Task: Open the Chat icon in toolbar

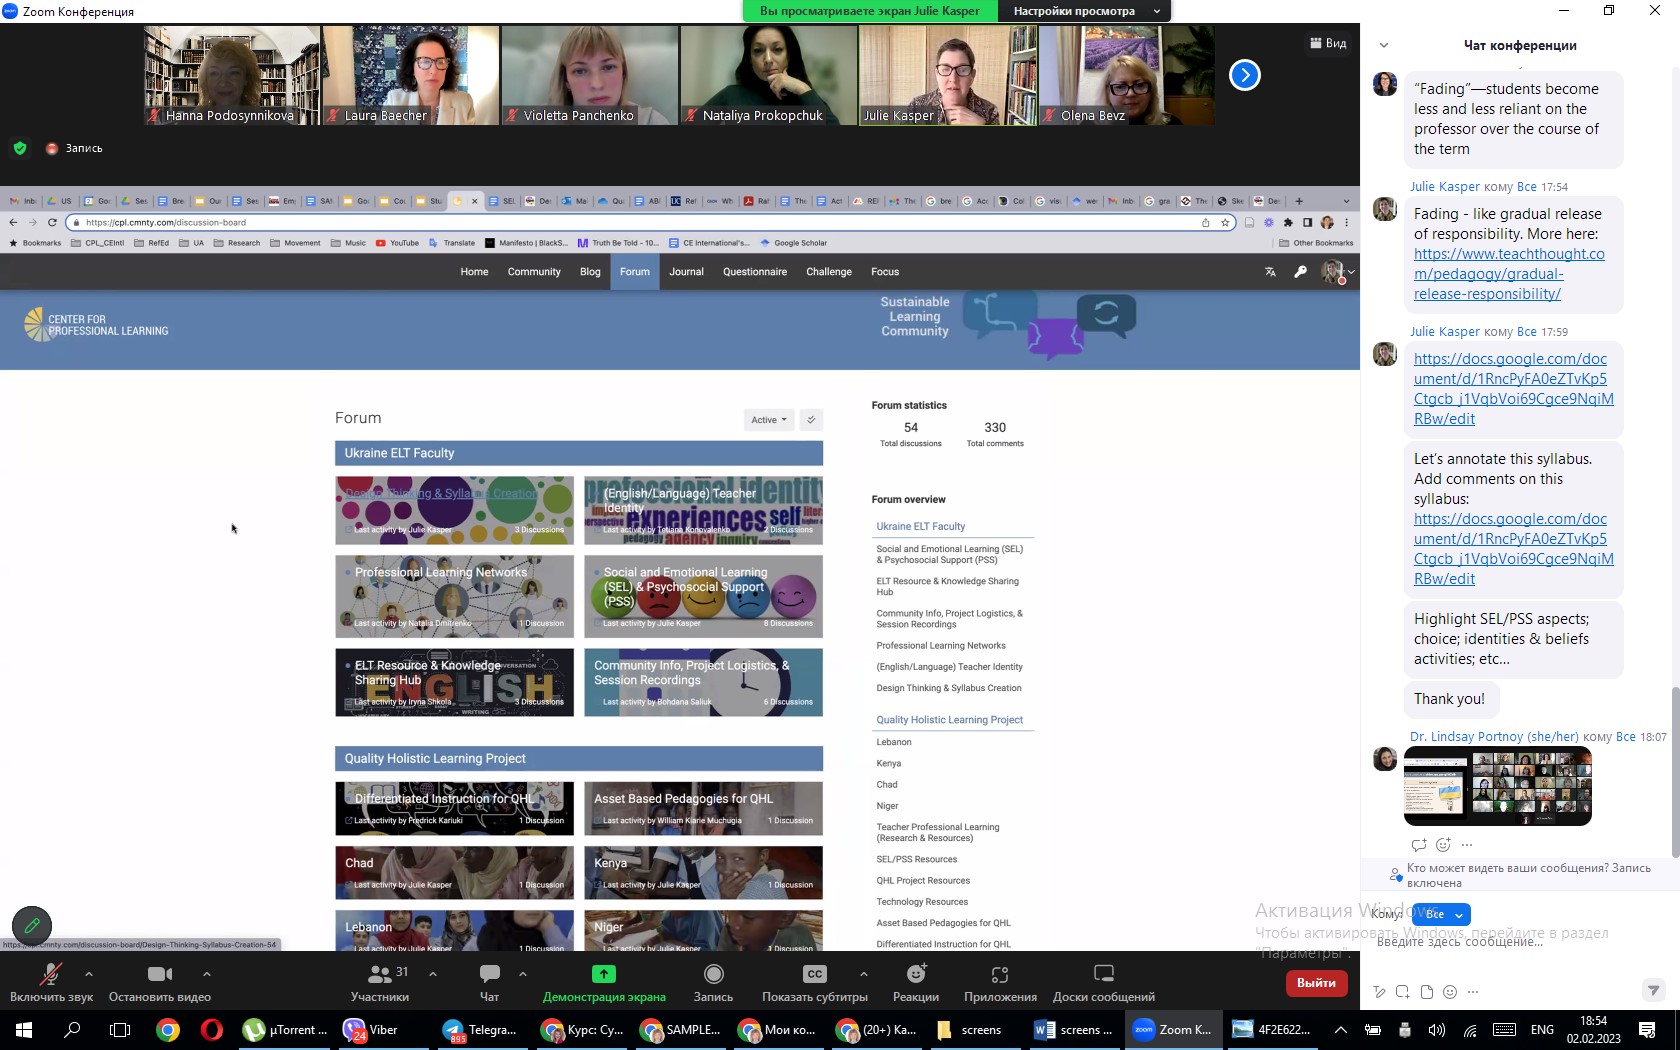Action: (x=489, y=975)
